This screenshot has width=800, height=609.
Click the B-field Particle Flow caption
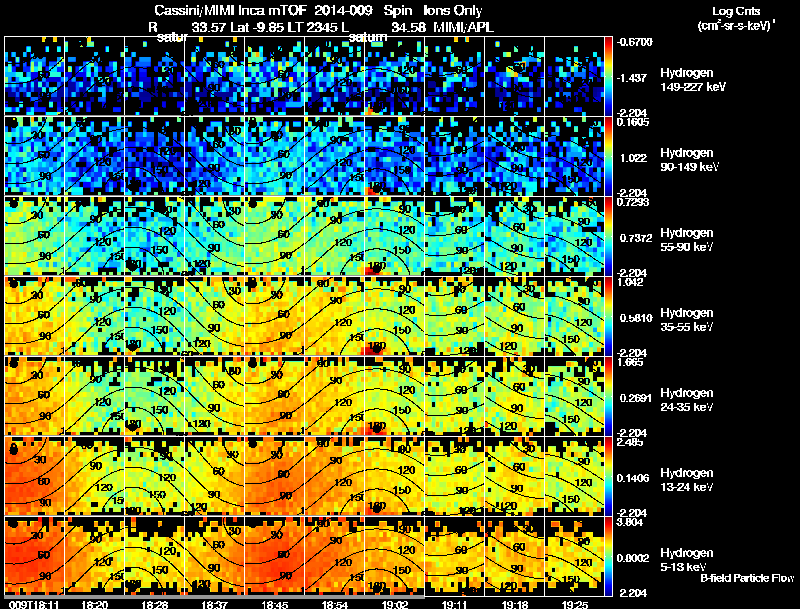(747, 578)
